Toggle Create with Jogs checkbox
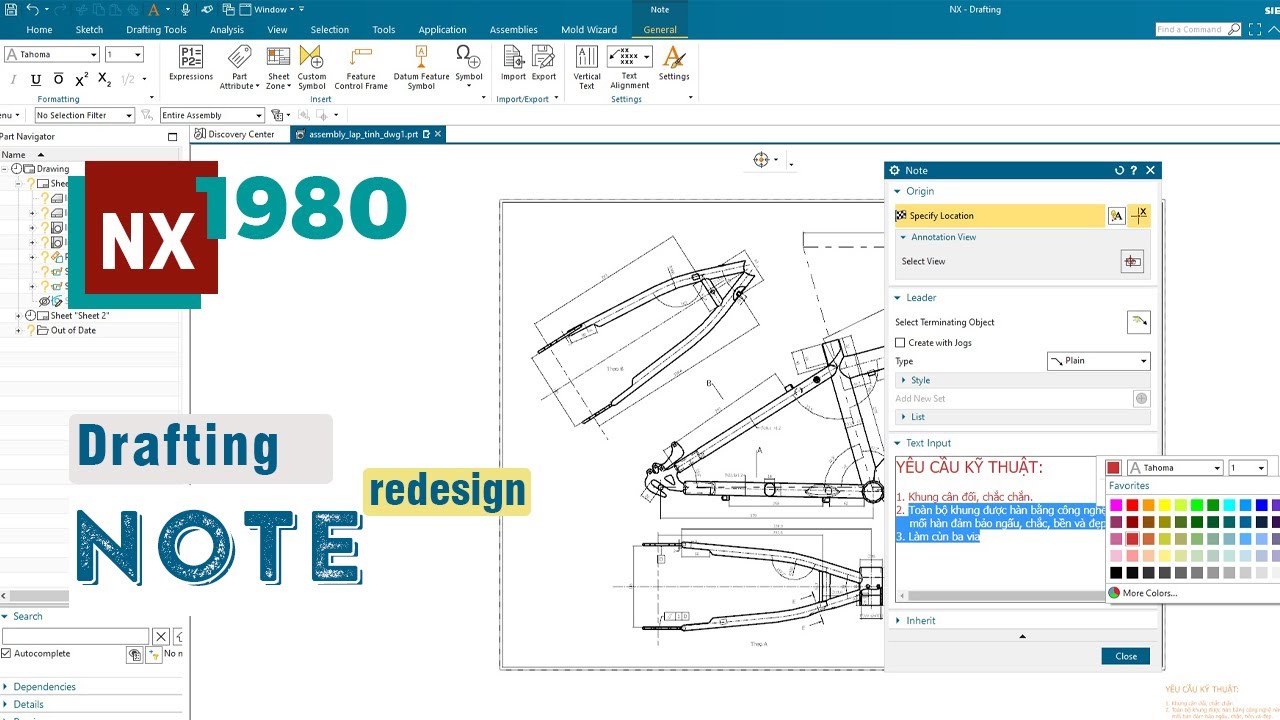Image resolution: width=1280 pixels, height=720 pixels. click(x=900, y=343)
